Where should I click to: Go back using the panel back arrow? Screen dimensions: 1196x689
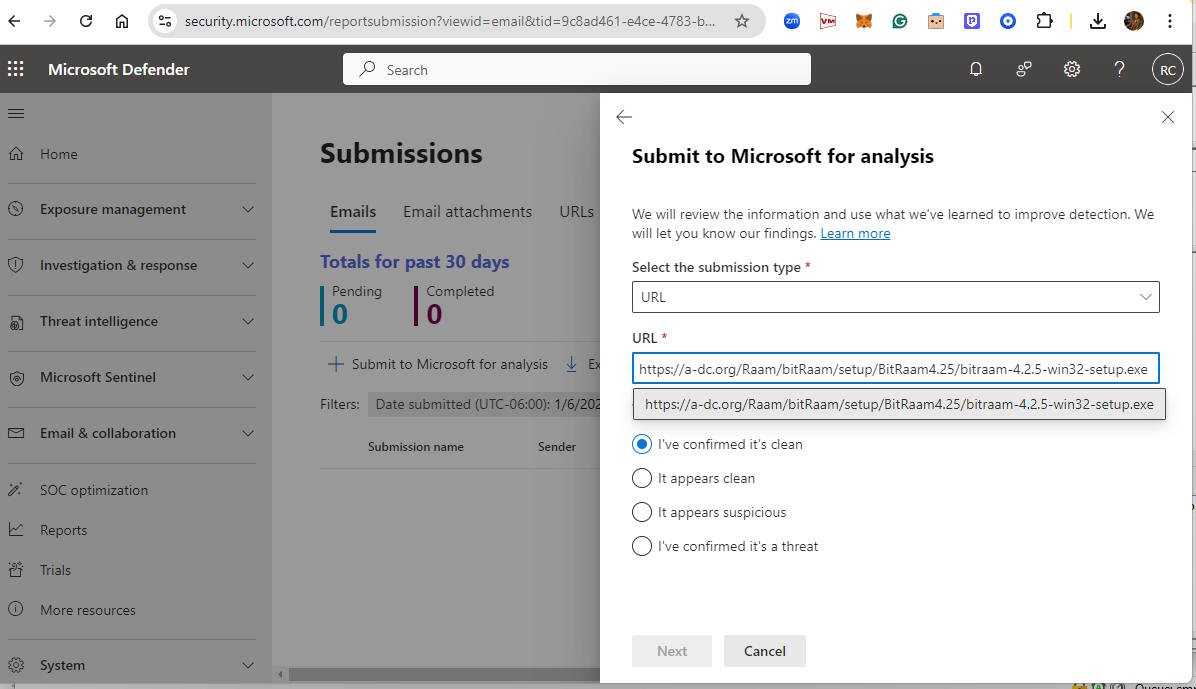624,117
